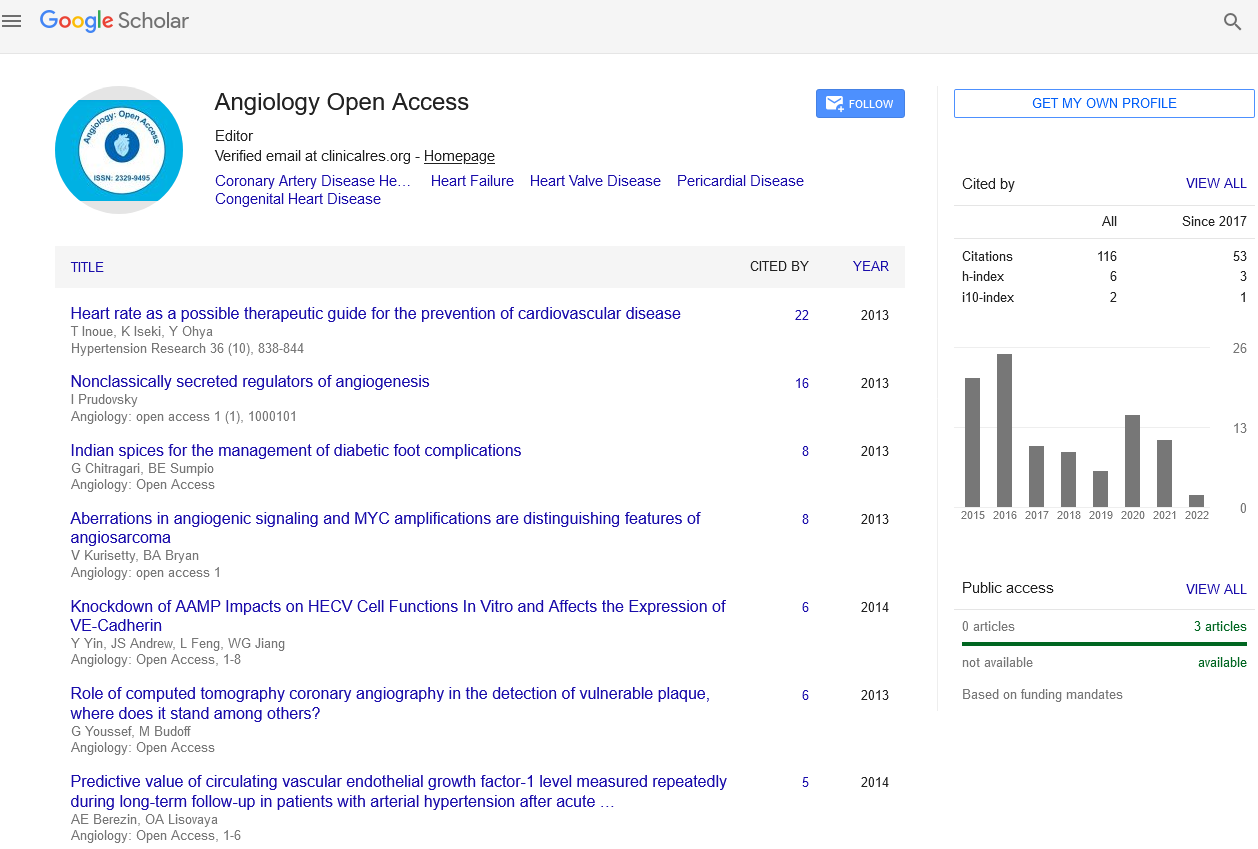
Task: Click the 3 articles available link
Action: click(1220, 626)
